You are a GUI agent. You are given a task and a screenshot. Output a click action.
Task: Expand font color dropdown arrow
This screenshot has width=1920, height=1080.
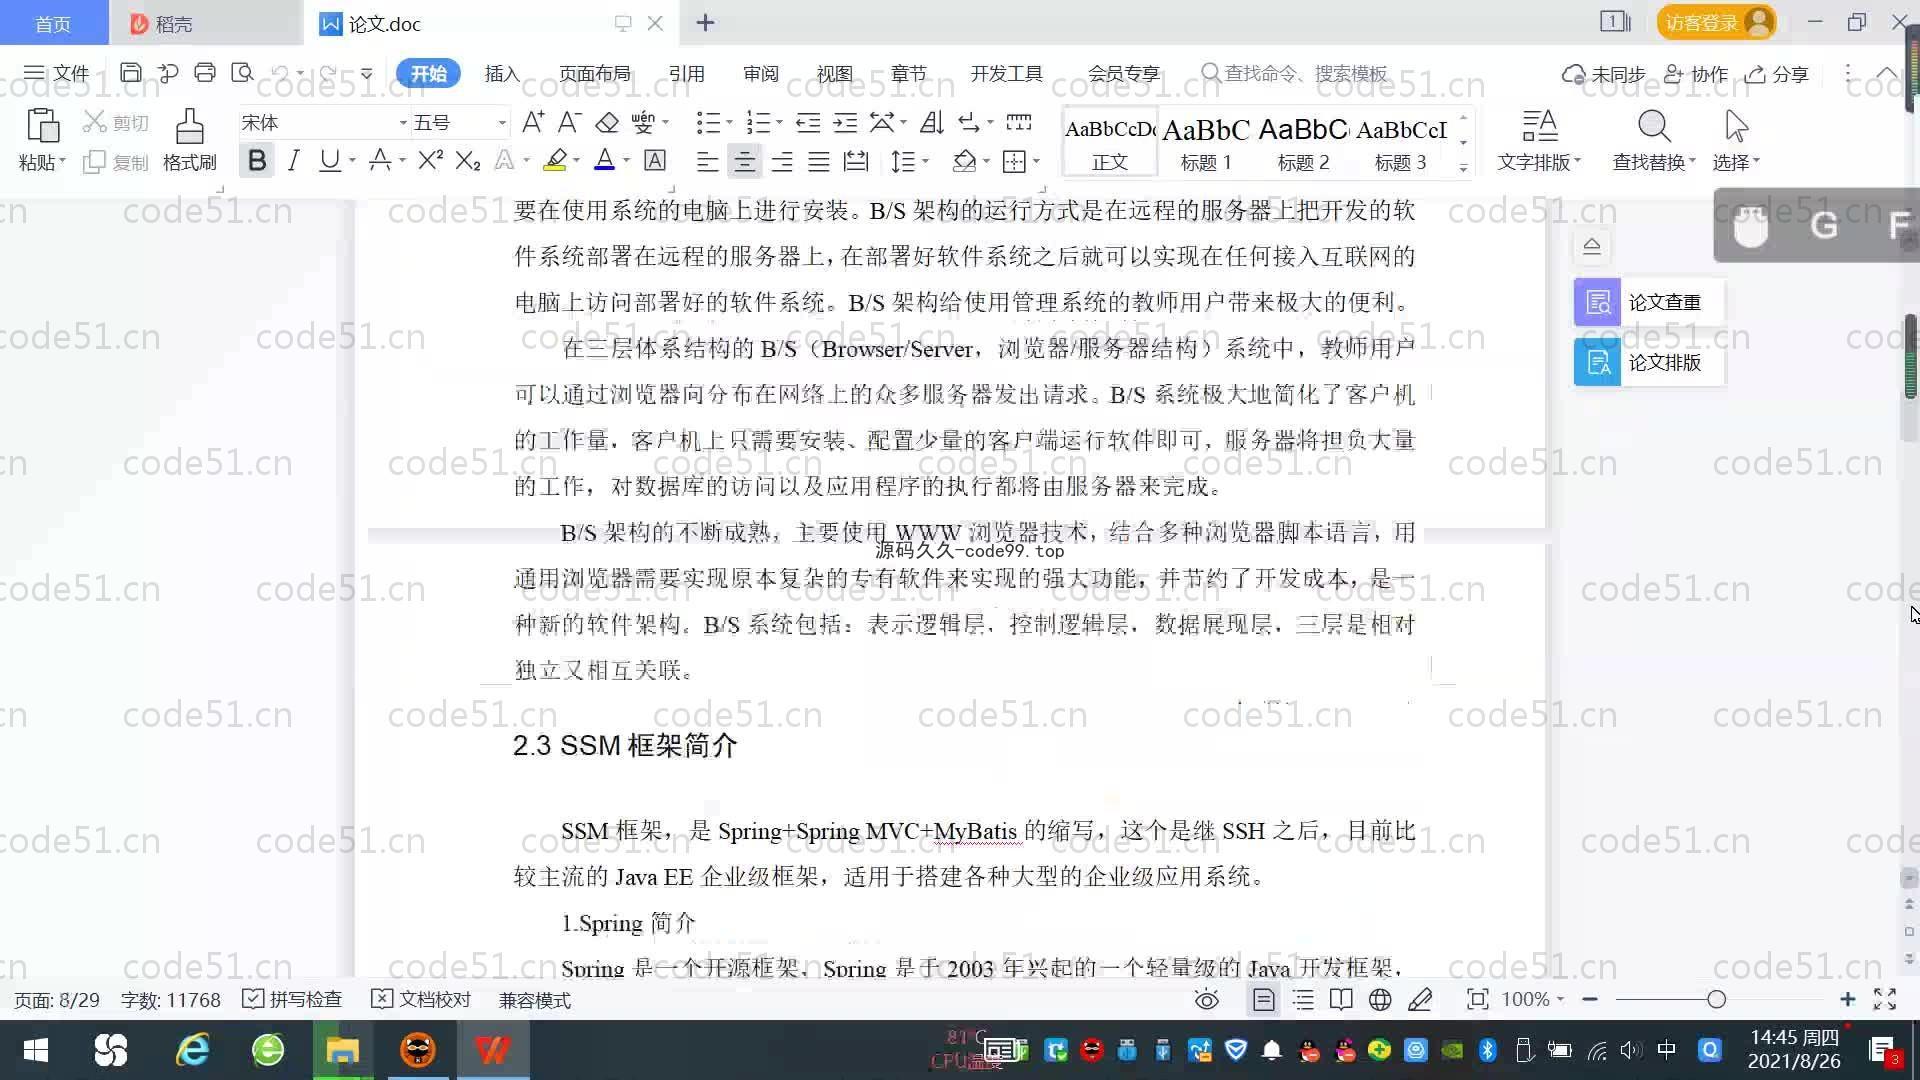click(627, 161)
